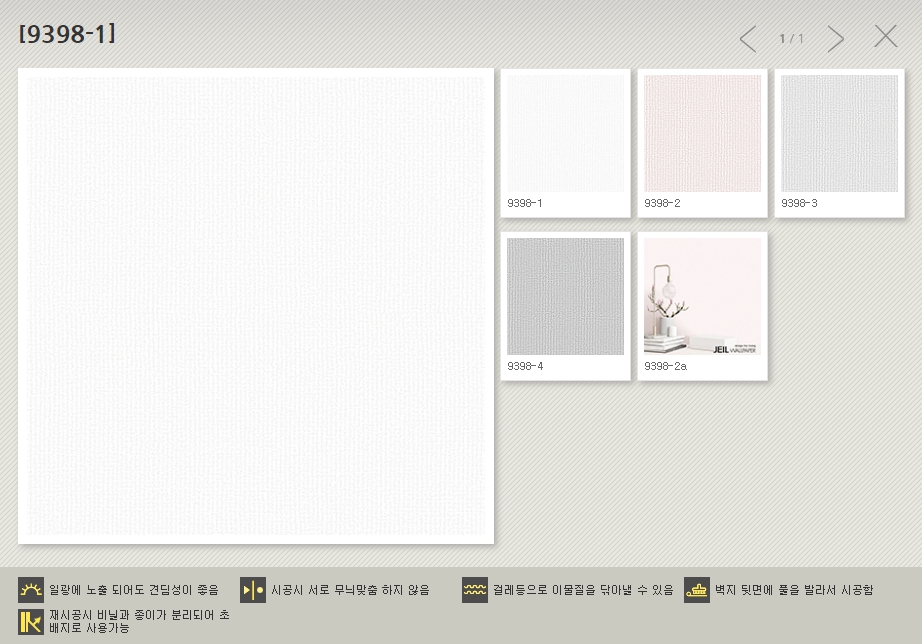Screen dimensions: 922x644
Task: Close the wallpaper viewer with X
Action: [886, 37]
